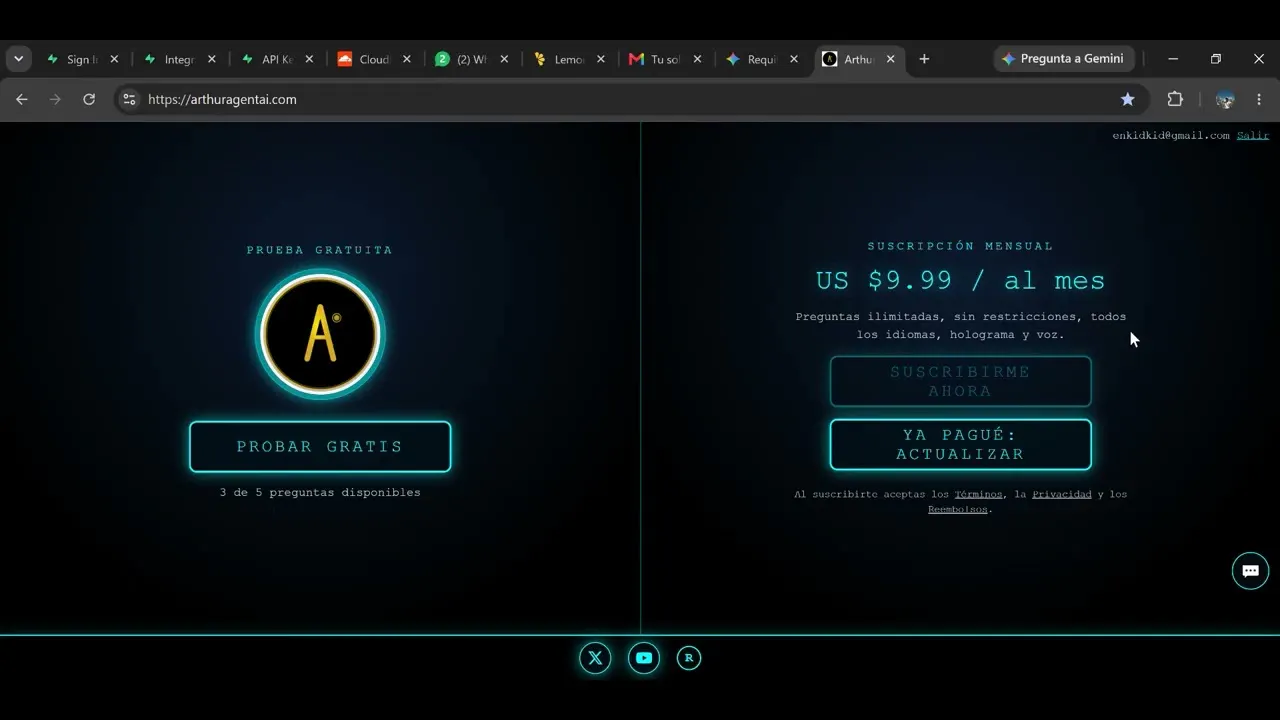1280x720 pixels.
Task: Click the enkidkid@gmail.com account text
Action: (x=1171, y=135)
